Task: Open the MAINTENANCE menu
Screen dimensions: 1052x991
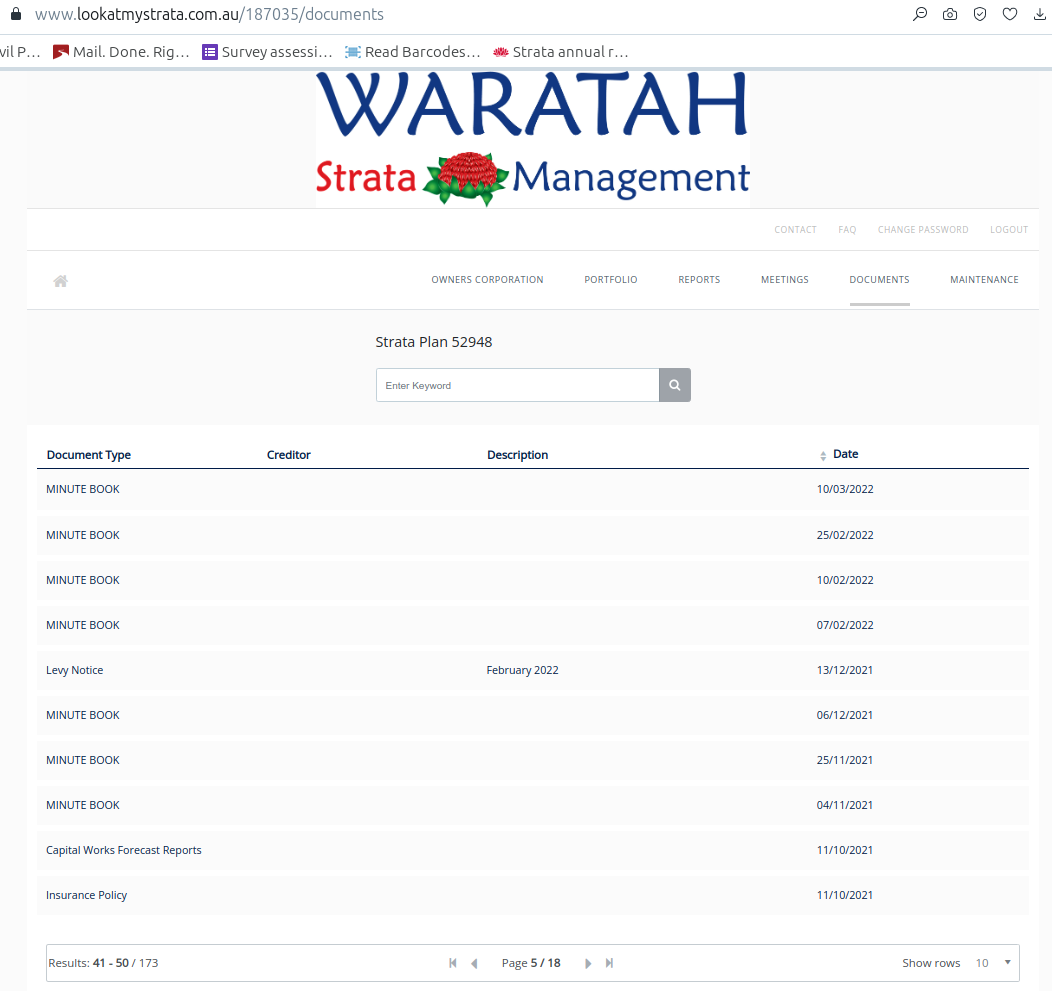Action: tap(984, 280)
